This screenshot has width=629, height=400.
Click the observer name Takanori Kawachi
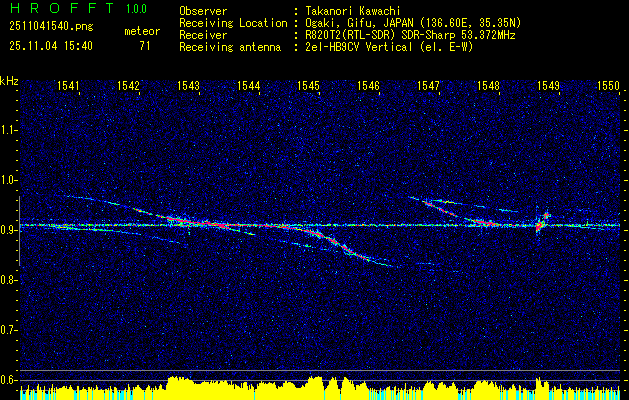[x=353, y=11]
